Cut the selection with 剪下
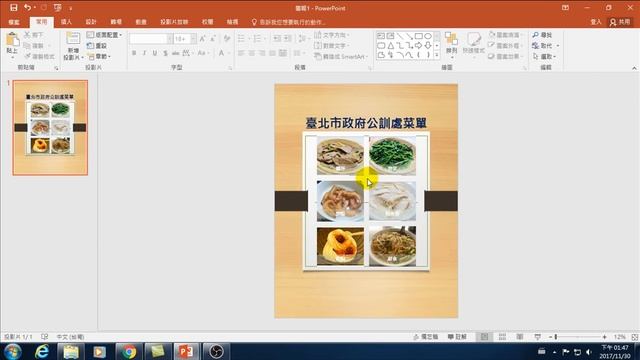640x360 pixels. point(34,35)
